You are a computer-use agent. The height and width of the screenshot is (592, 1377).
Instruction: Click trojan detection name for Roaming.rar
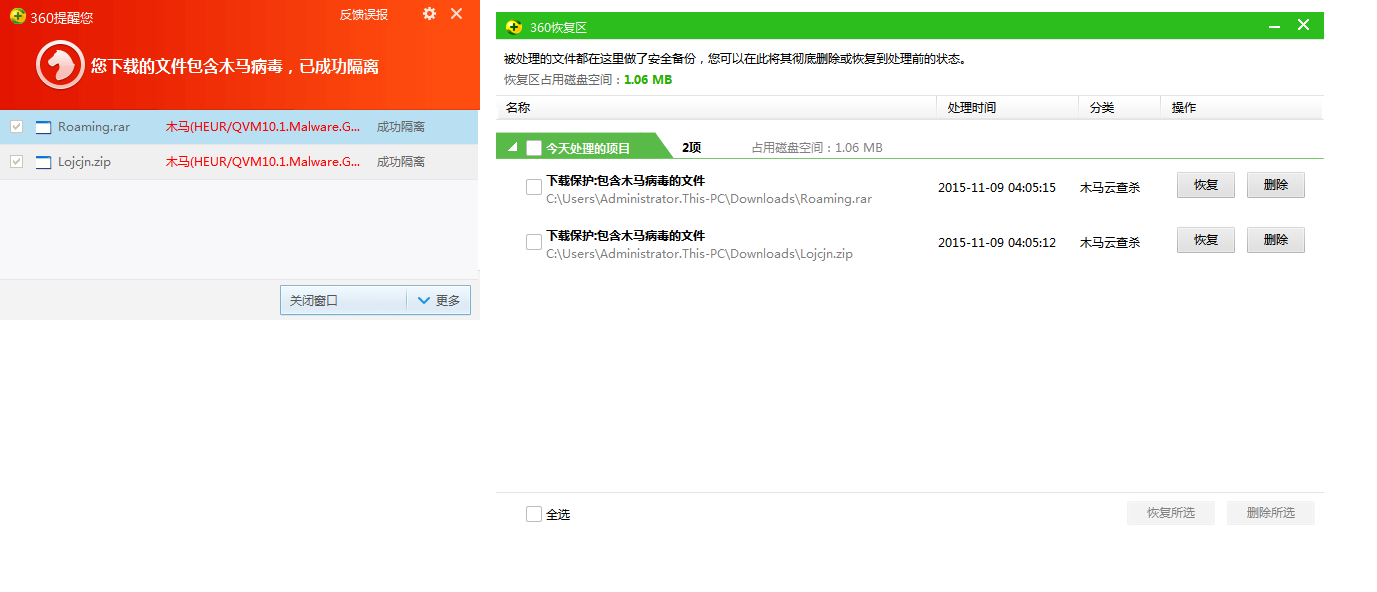tap(263, 127)
